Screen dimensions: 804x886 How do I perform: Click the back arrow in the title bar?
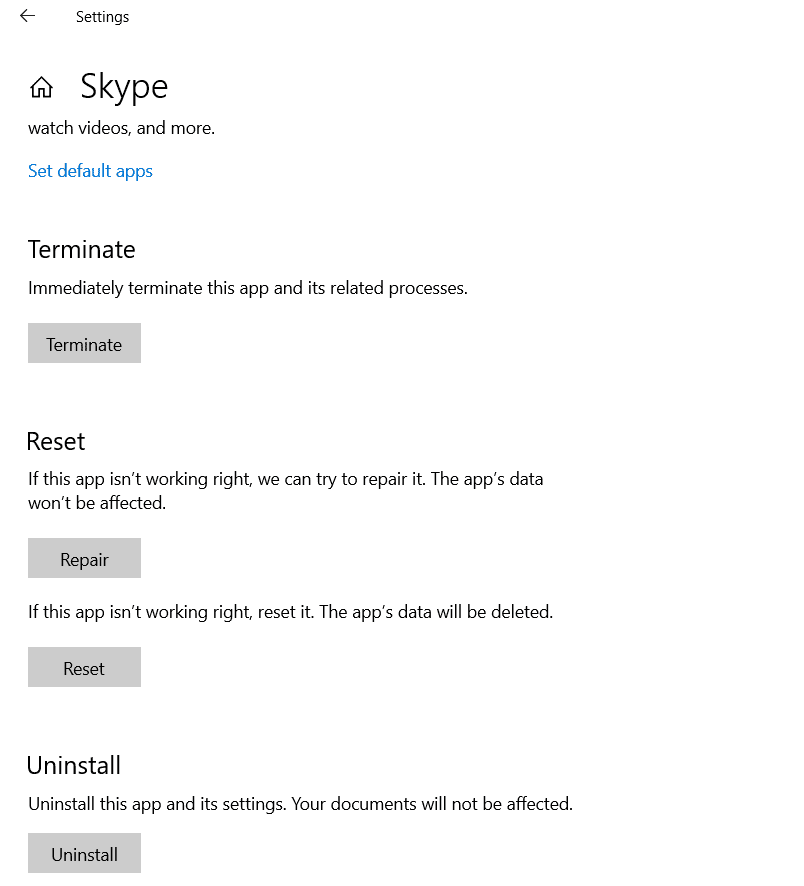click(27, 16)
